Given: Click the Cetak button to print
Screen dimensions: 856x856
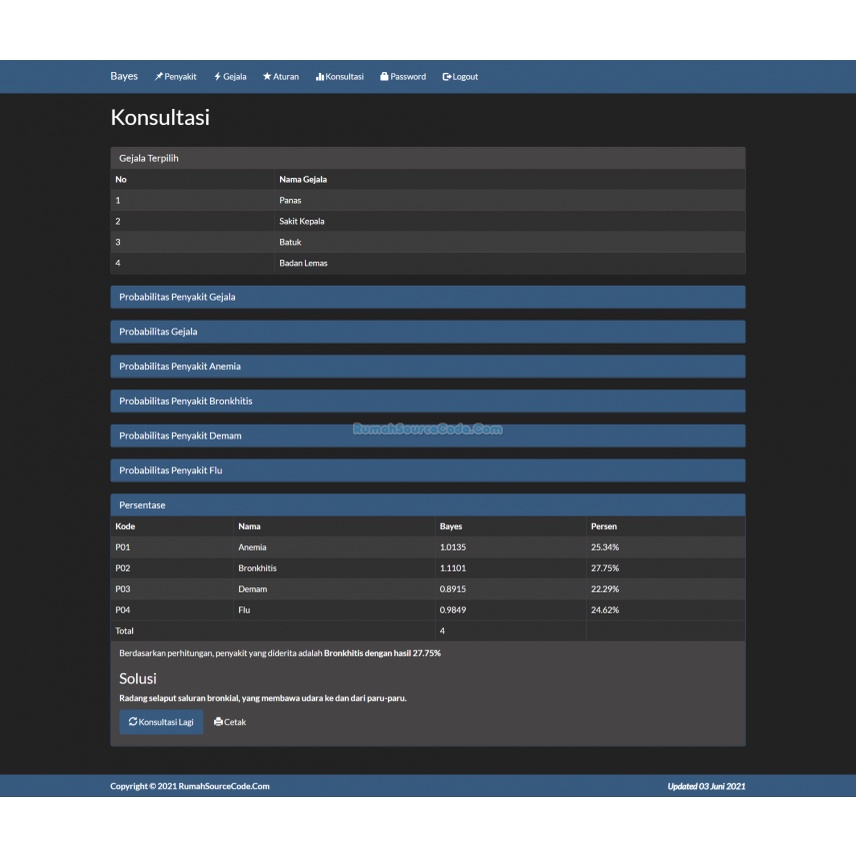Looking at the screenshot, I should coord(230,721).
